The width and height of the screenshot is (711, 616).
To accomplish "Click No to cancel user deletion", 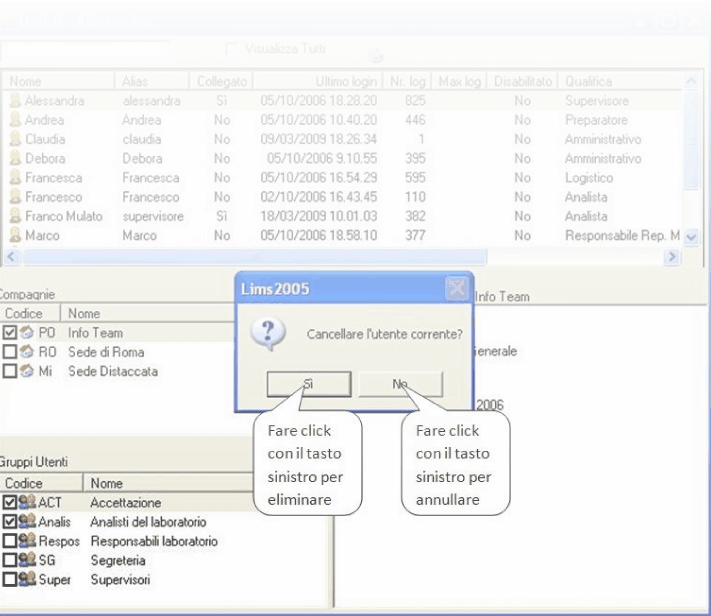I will point(400,384).
